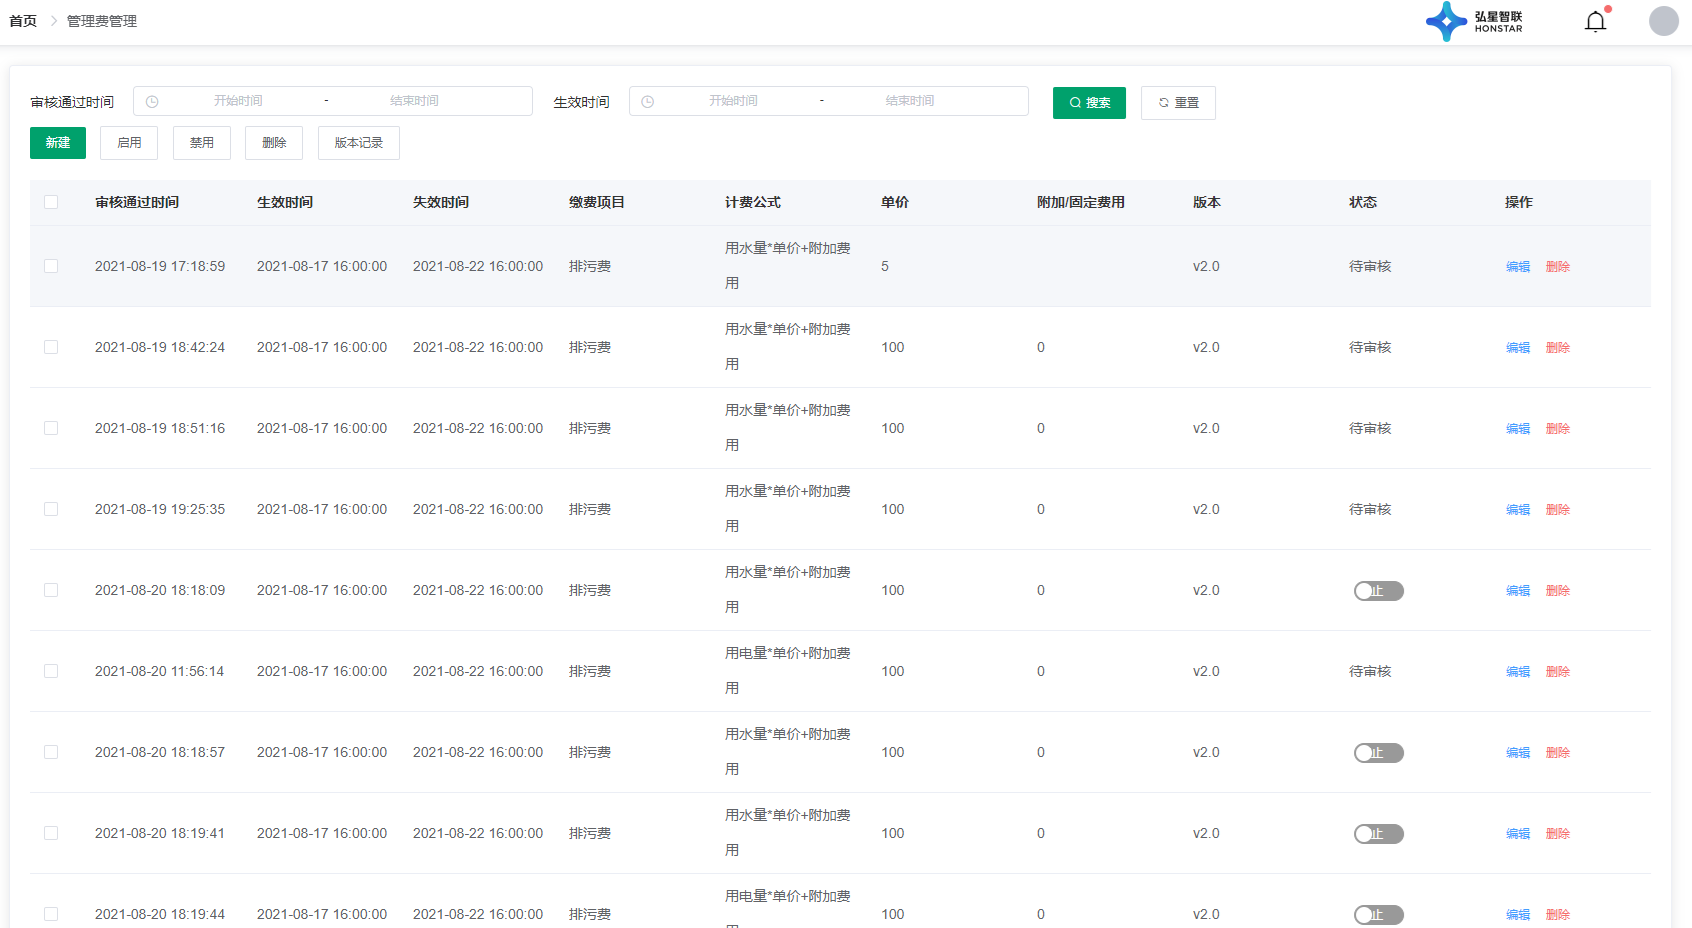The width and height of the screenshot is (1692, 928).
Task: Select checkbox for row 2021-08-19 18:51:16
Action: tap(51, 428)
